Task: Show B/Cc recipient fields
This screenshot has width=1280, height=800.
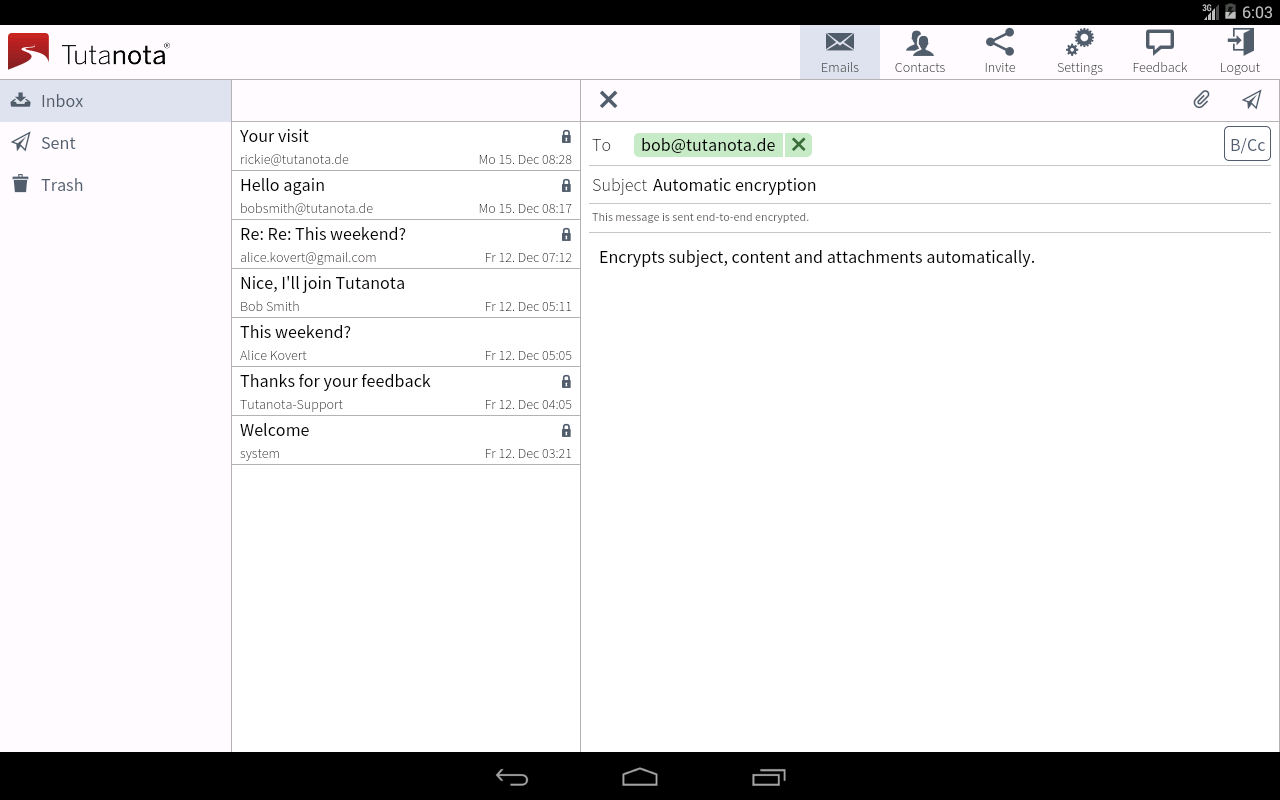Action: (x=1247, y=144)
